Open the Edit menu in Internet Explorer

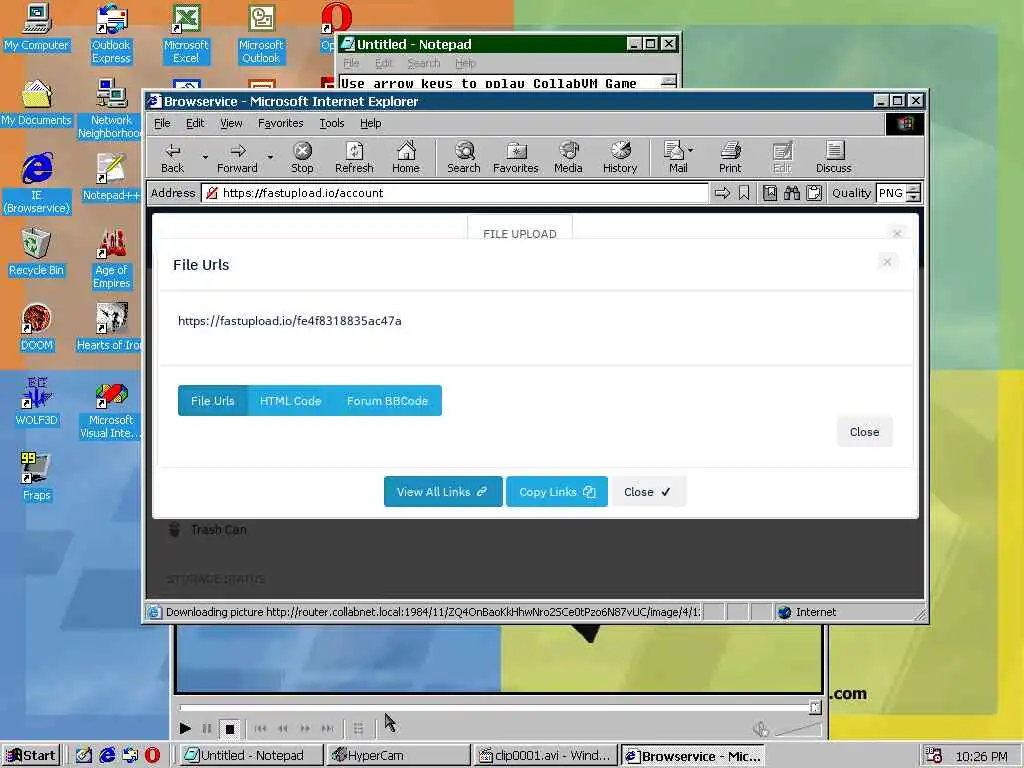coord(195,123)
